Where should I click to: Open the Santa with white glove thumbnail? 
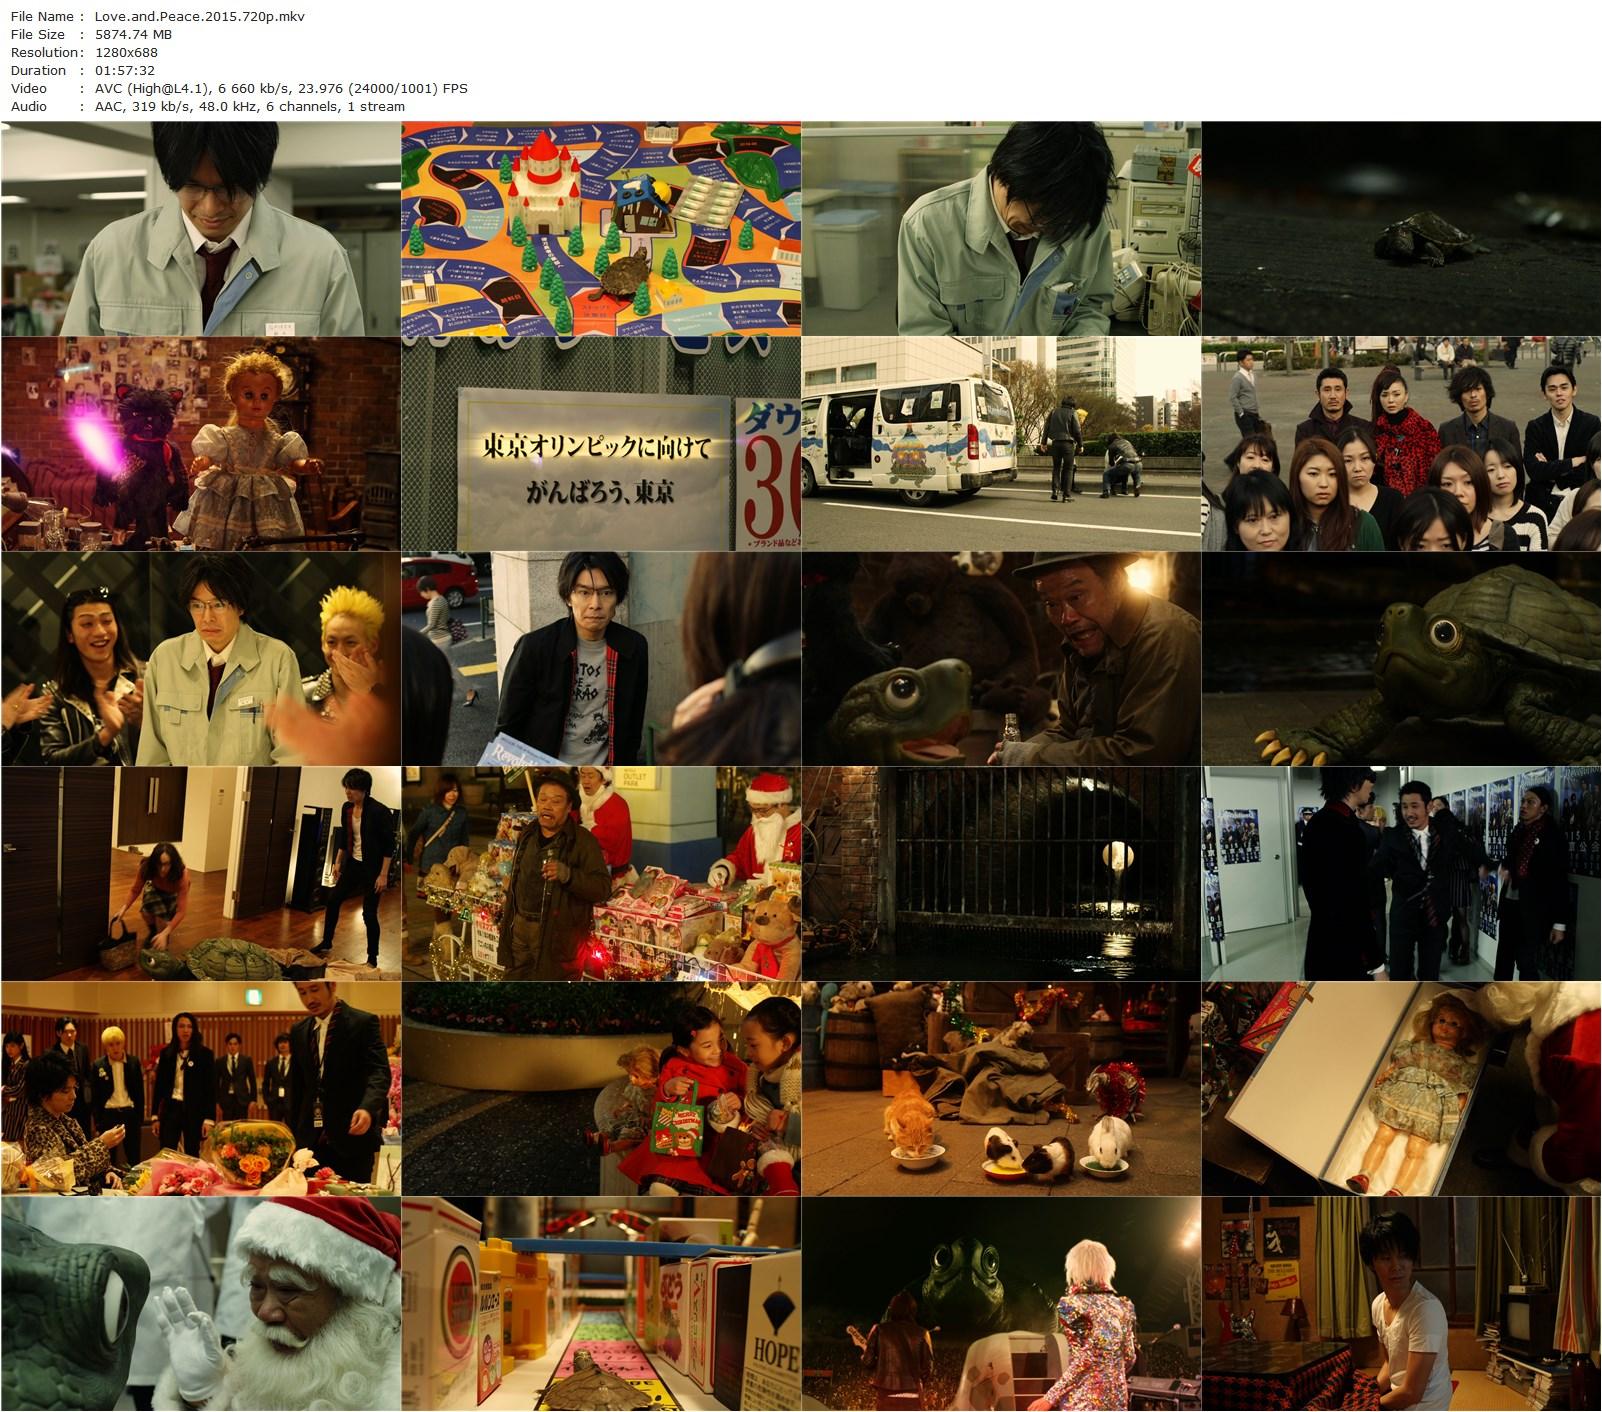tap(200, 1304)
